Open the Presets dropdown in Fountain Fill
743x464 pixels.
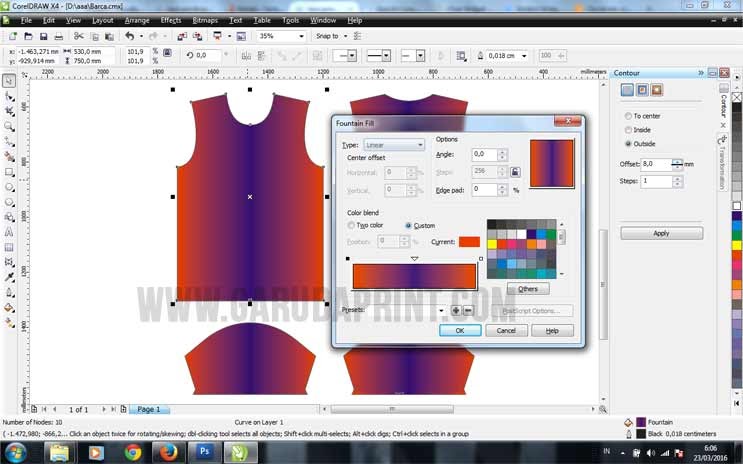(441, 310)
